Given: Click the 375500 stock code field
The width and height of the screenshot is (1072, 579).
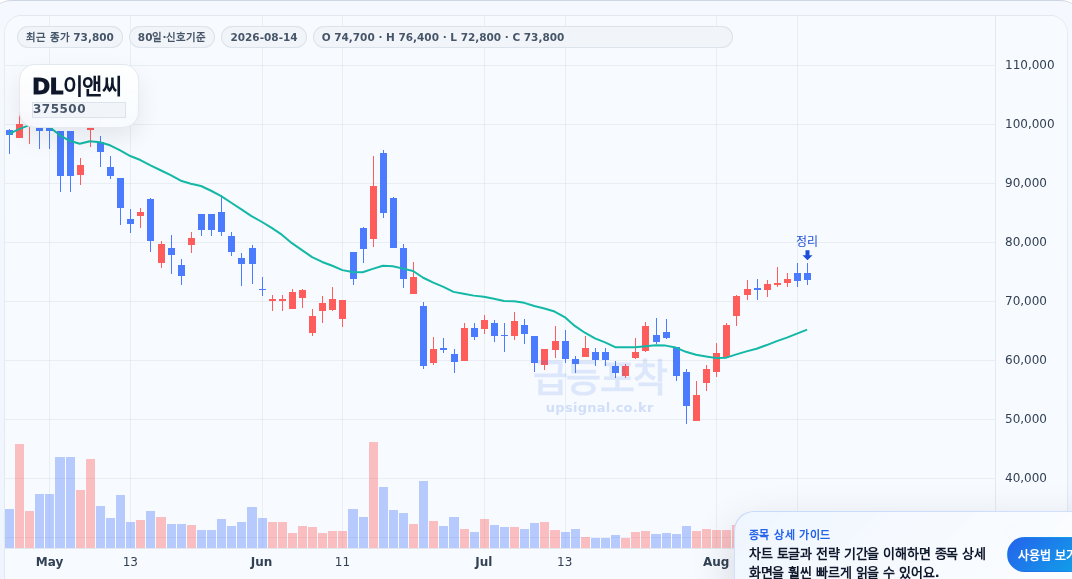Looking at the screenshot, I should (79, 109).
